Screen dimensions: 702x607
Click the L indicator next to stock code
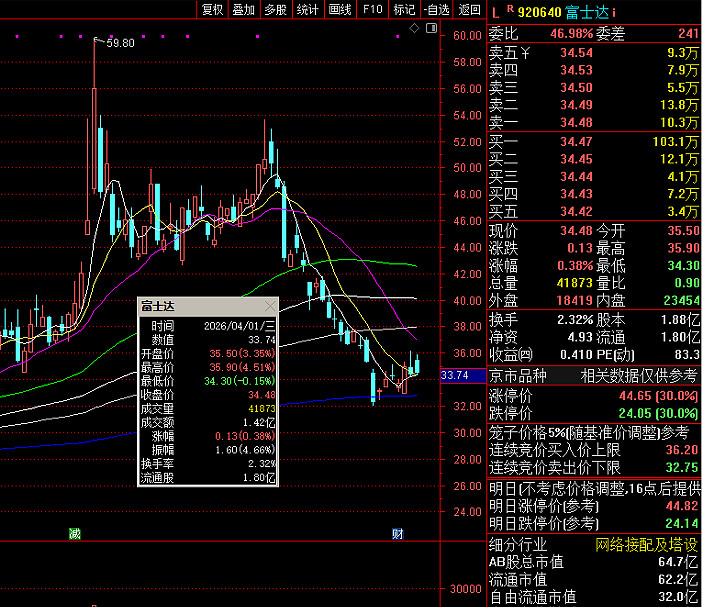coord(495,13)
